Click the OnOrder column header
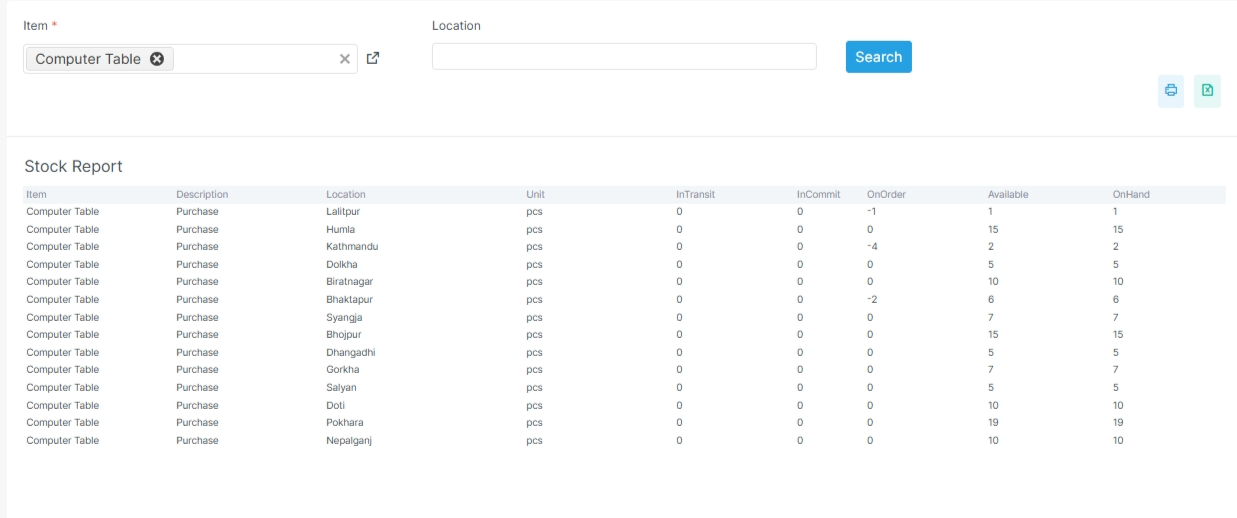Viewport: 1237px width, 518px height. [x=886, y=195]
